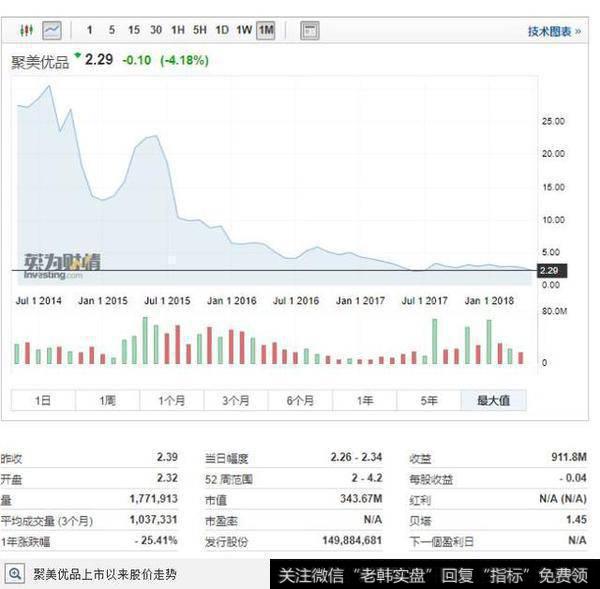This screenshot has width=600, height=589.
Task: Click the 市值 value 343.67M
Action: [x=361, y=499]
